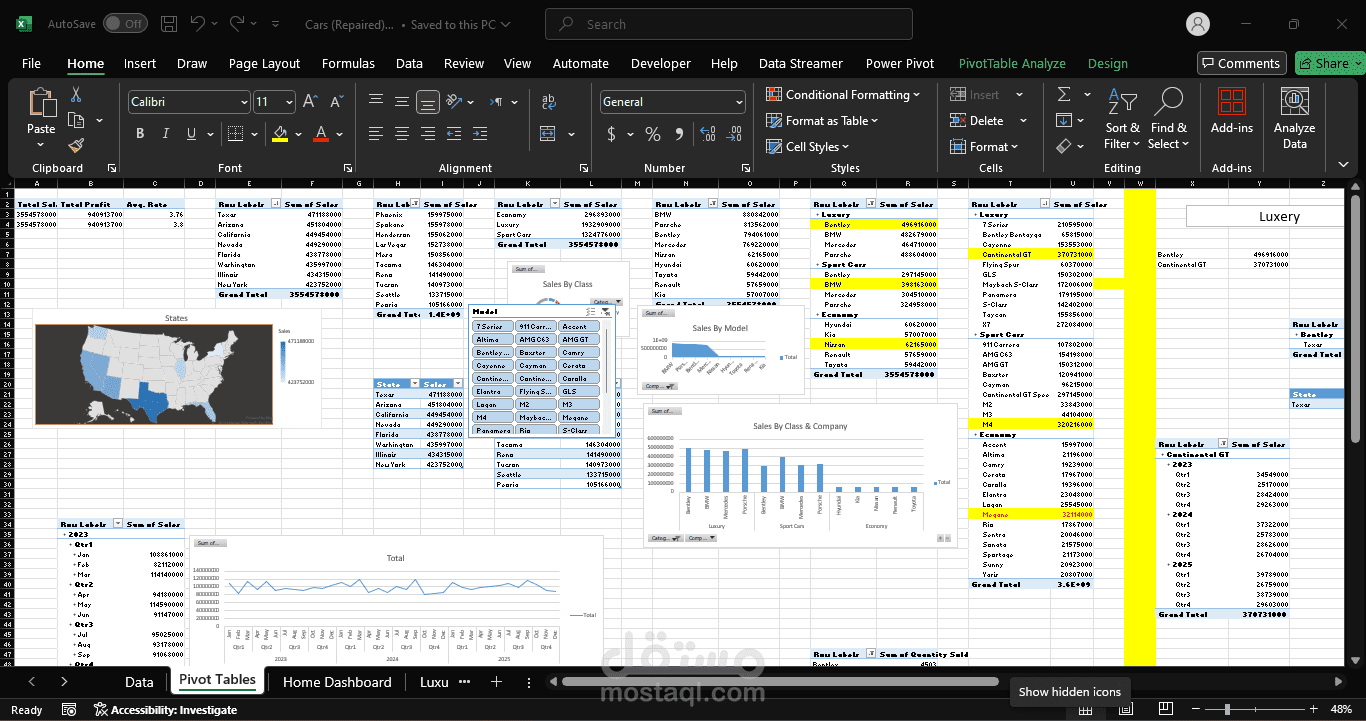Apply a fill color to cells
Image resolution: width=1366 pixels, height=721 pixels.
pyautogui.click(x=280, y=134)
